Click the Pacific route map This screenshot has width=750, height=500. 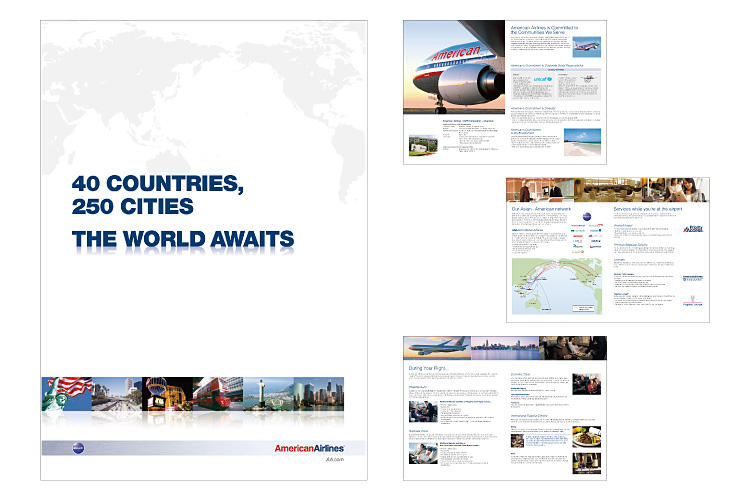(x=557, y=286)
